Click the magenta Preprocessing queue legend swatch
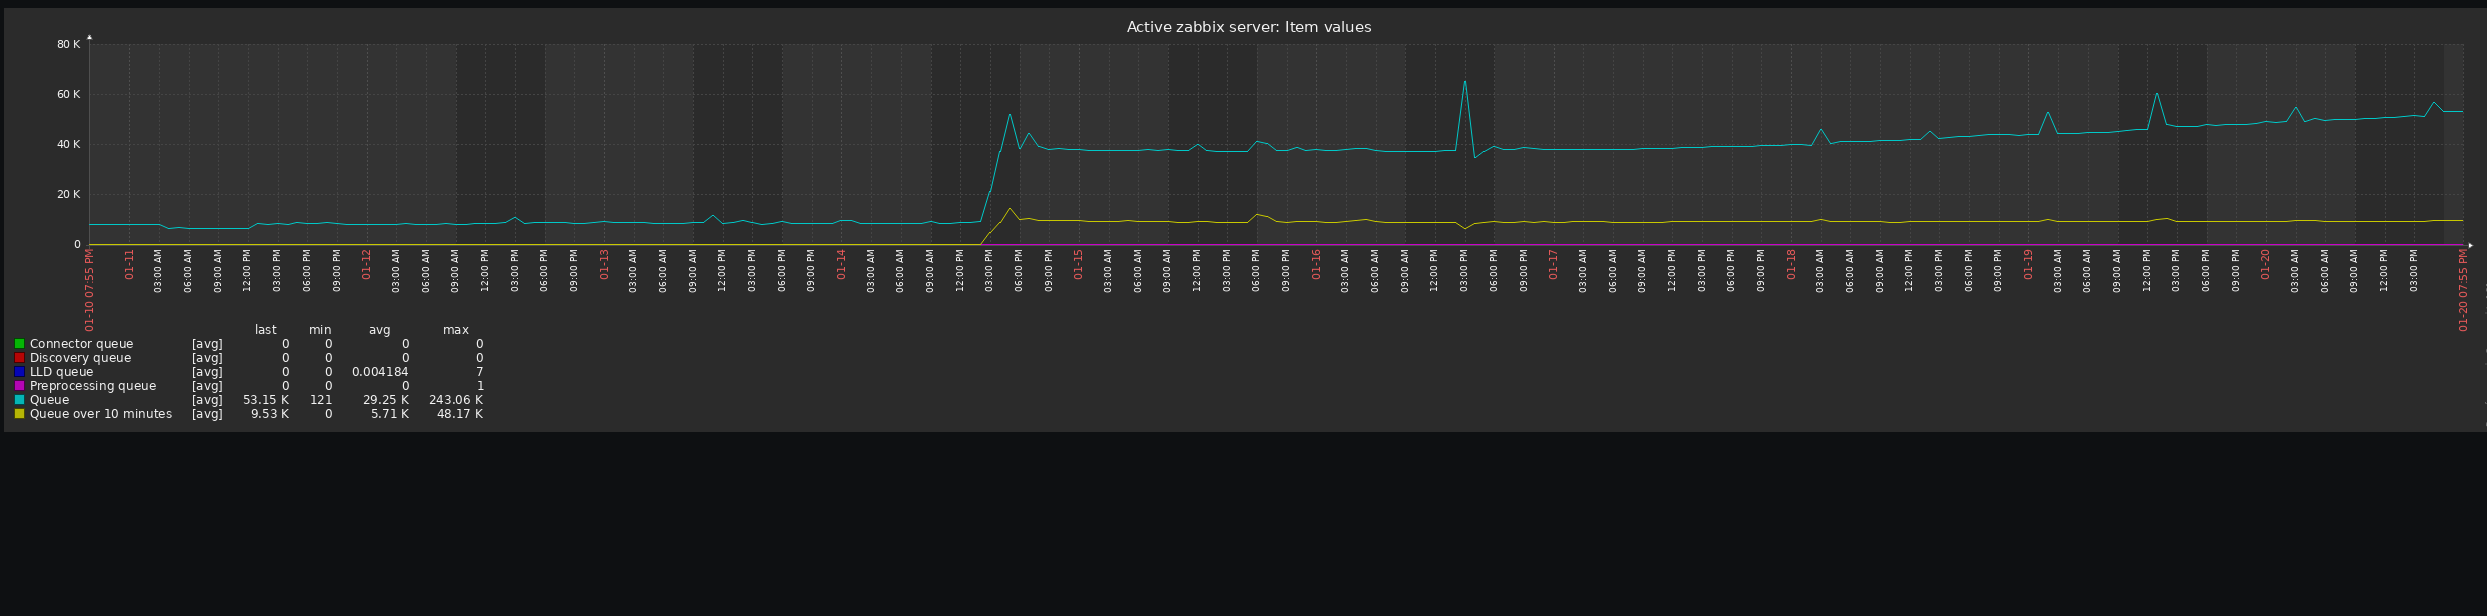The image size is (2487, 616). click(x=19, y=386)
